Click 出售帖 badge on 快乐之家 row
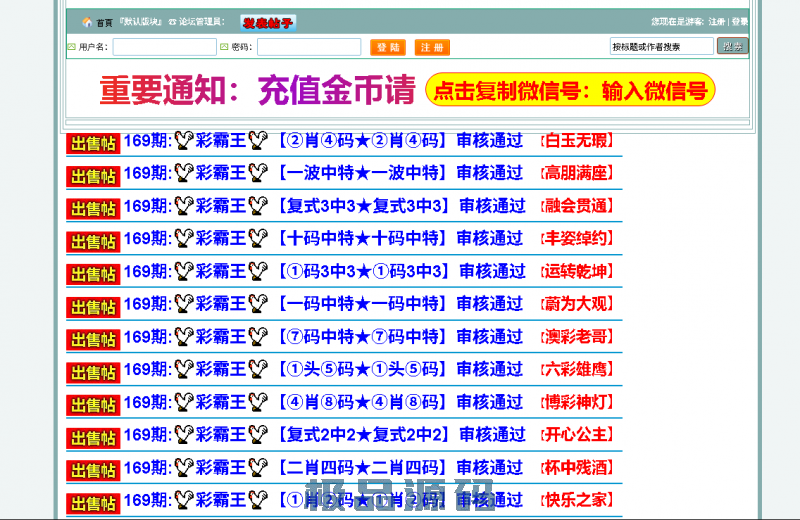 tap(93, 503)
